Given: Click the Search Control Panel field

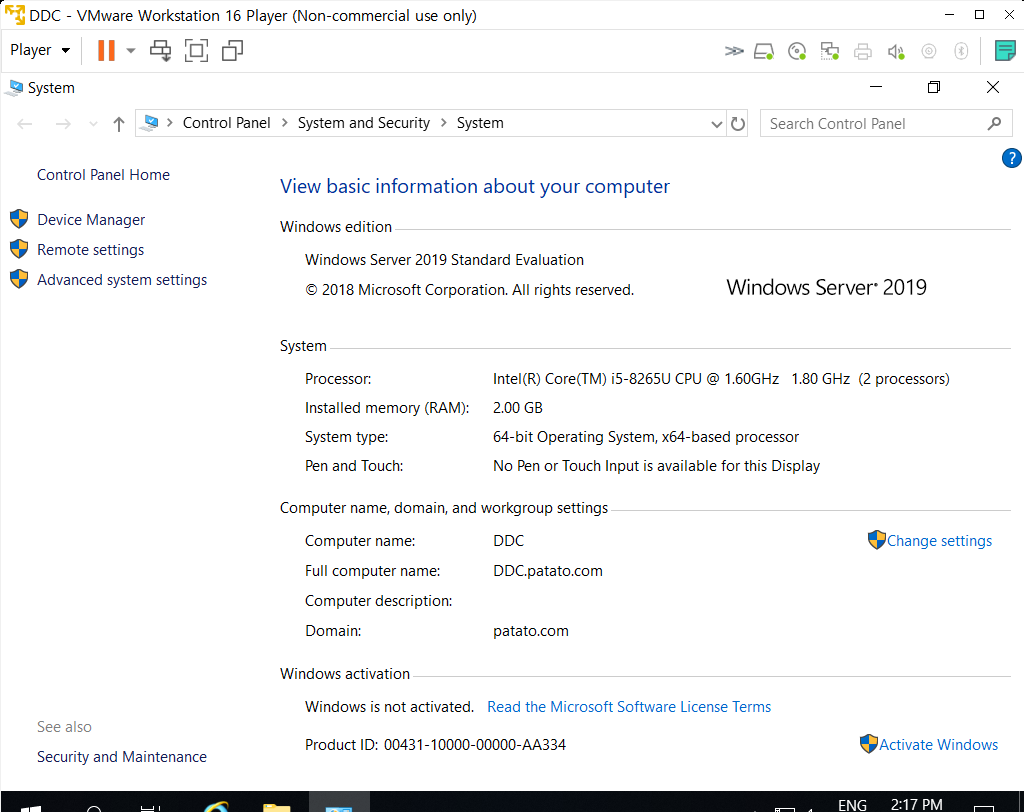Looking at the screenshot, I should 886,123.
